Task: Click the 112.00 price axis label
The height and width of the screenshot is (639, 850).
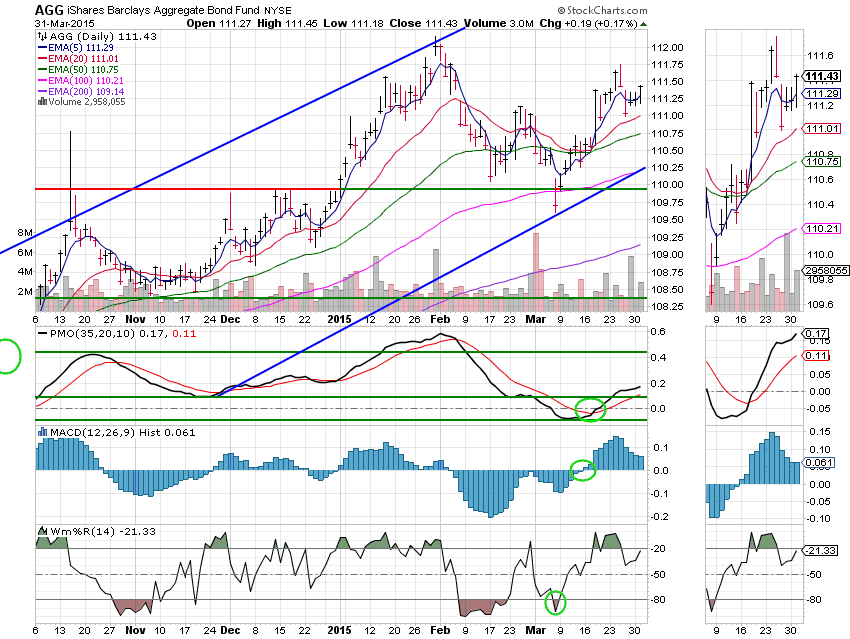Action: pos(667,47)
